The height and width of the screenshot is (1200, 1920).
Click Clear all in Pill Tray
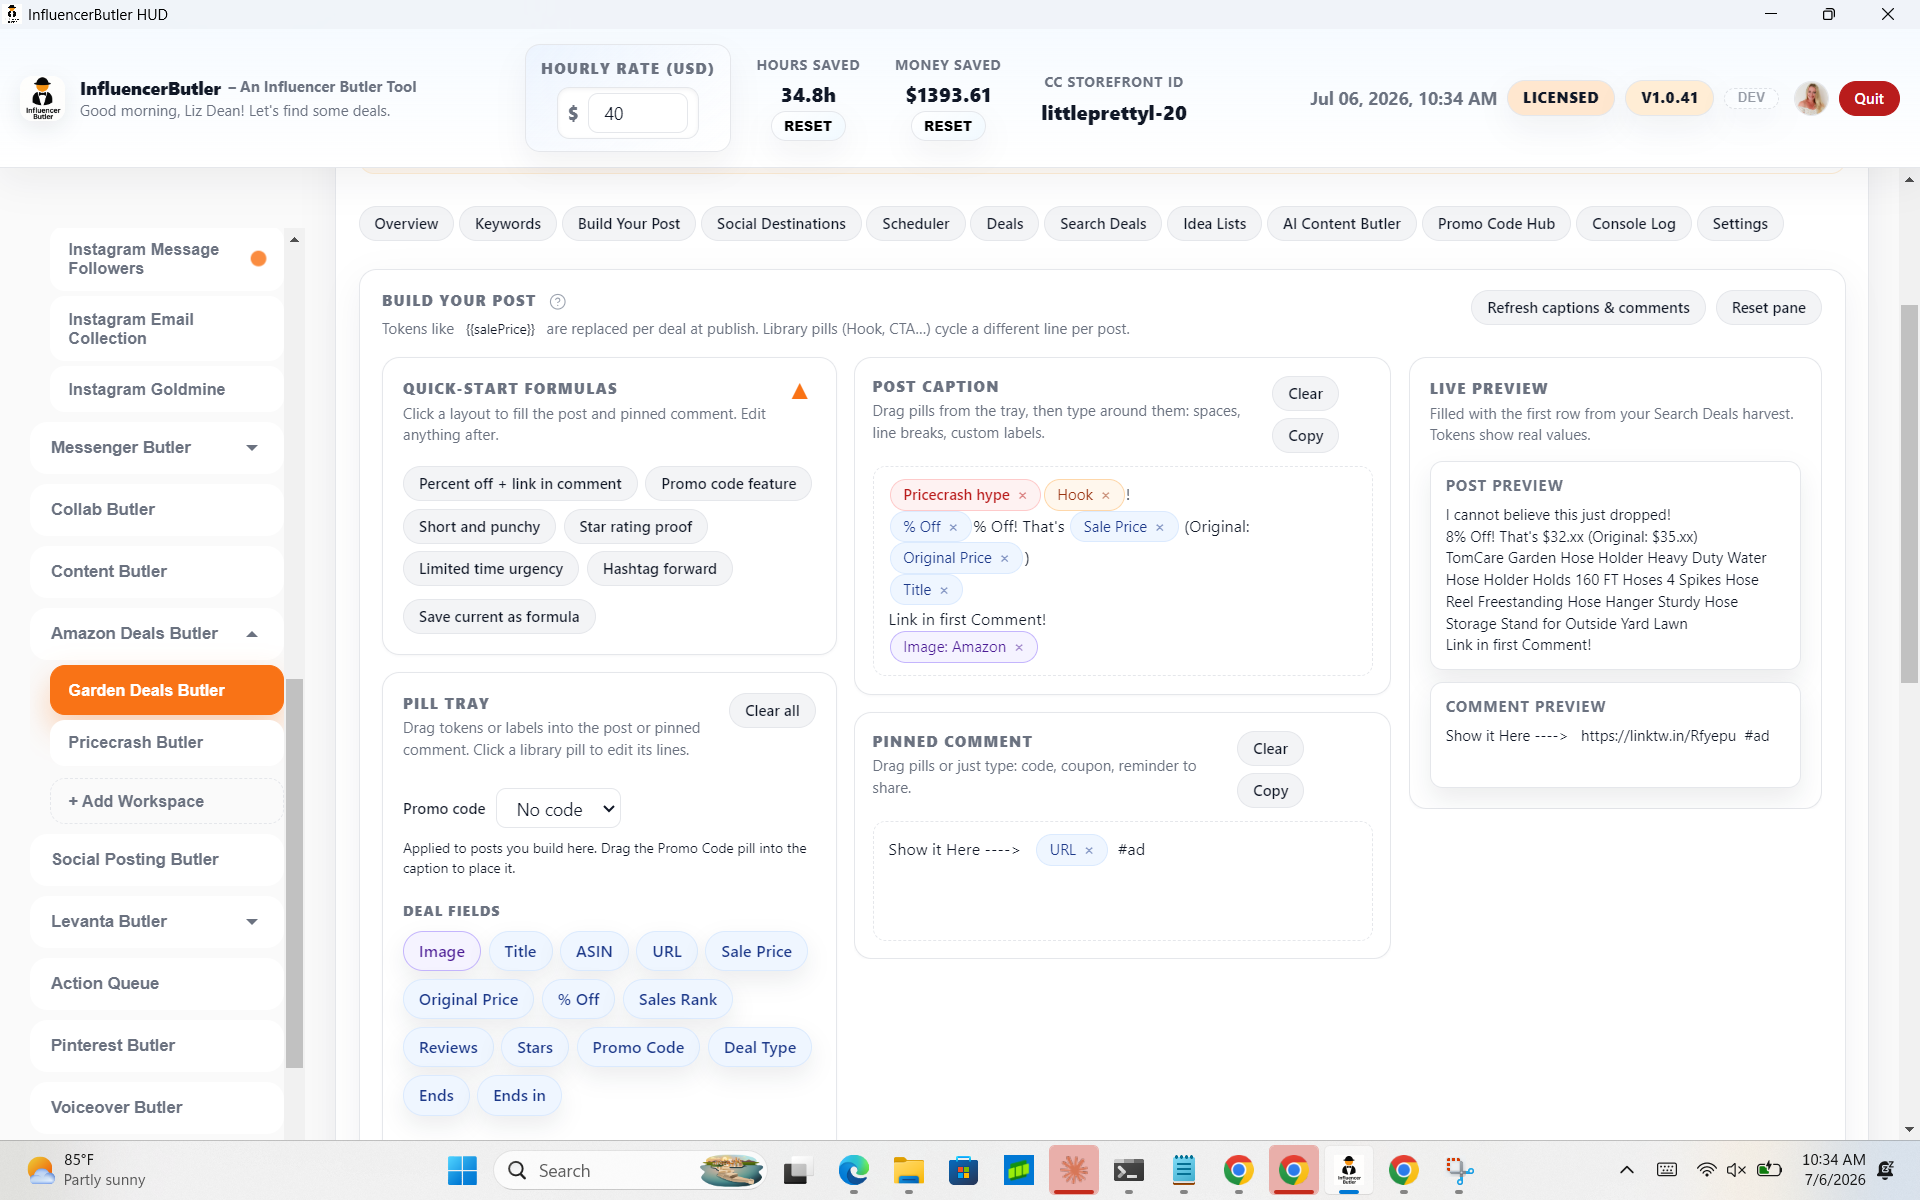tap(772, 711)
